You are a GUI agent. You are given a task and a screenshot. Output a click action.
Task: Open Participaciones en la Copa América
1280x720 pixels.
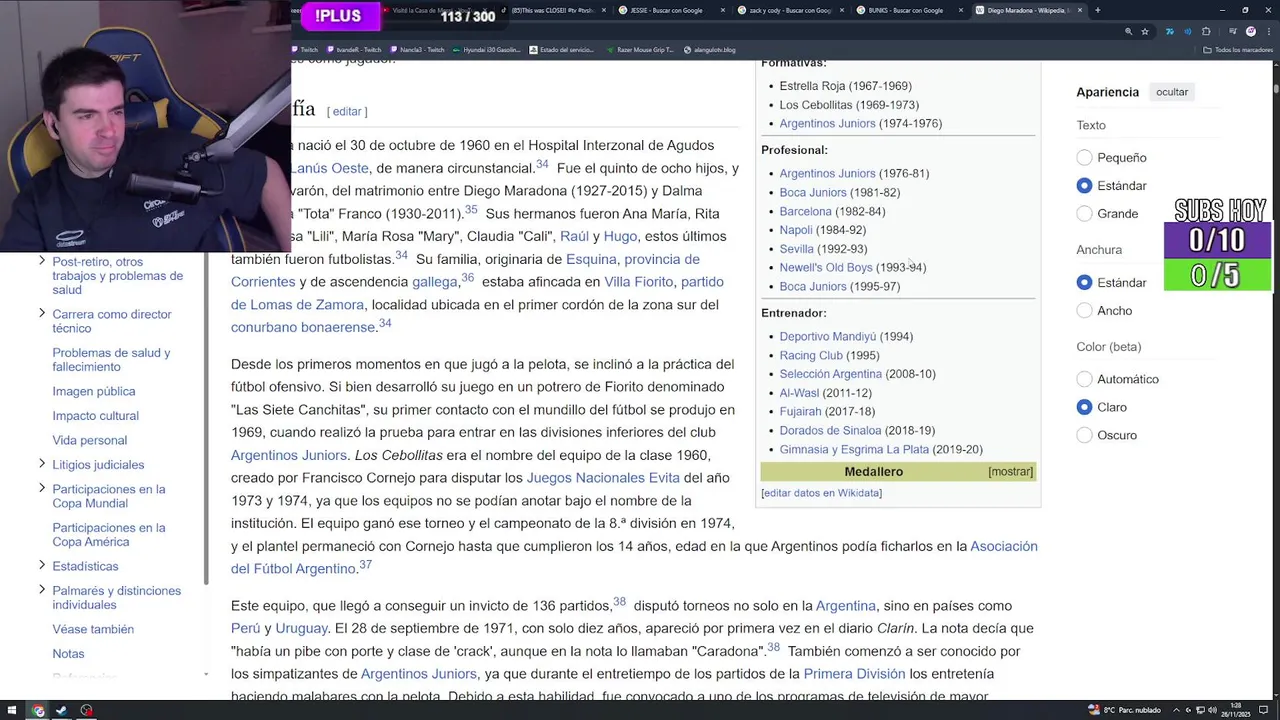(109, 535)
